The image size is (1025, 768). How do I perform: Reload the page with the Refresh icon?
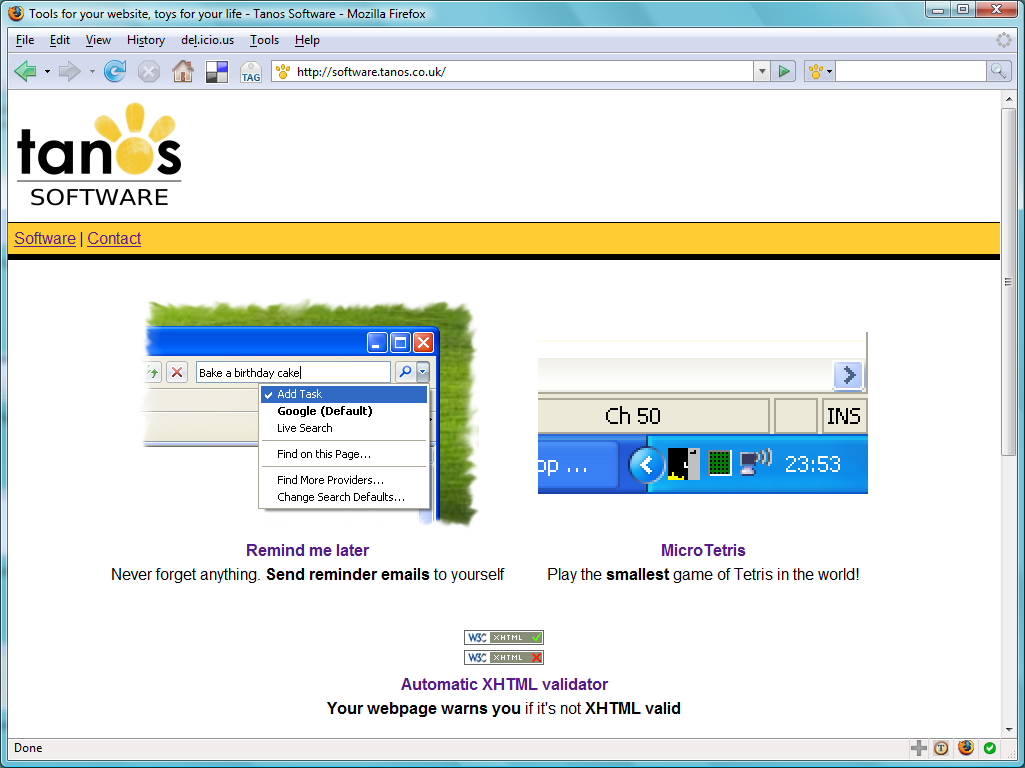115,71
